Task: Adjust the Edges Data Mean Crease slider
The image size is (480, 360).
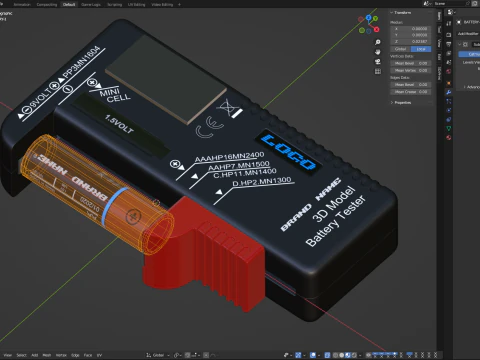Action: (x=411, y=92)
